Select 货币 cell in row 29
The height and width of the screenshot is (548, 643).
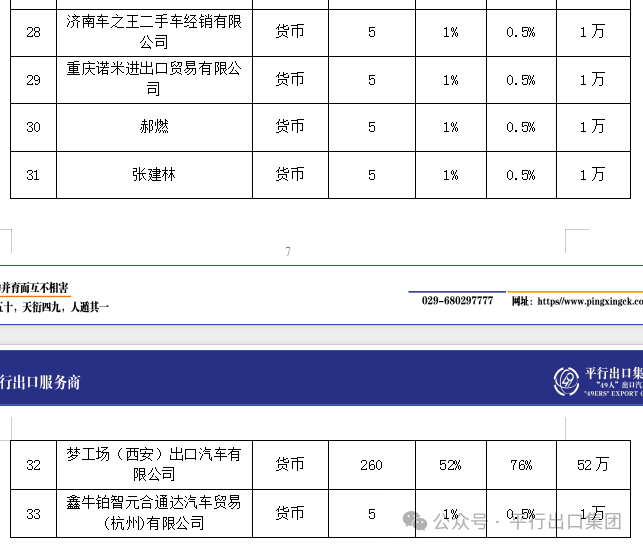coord(290,80)
